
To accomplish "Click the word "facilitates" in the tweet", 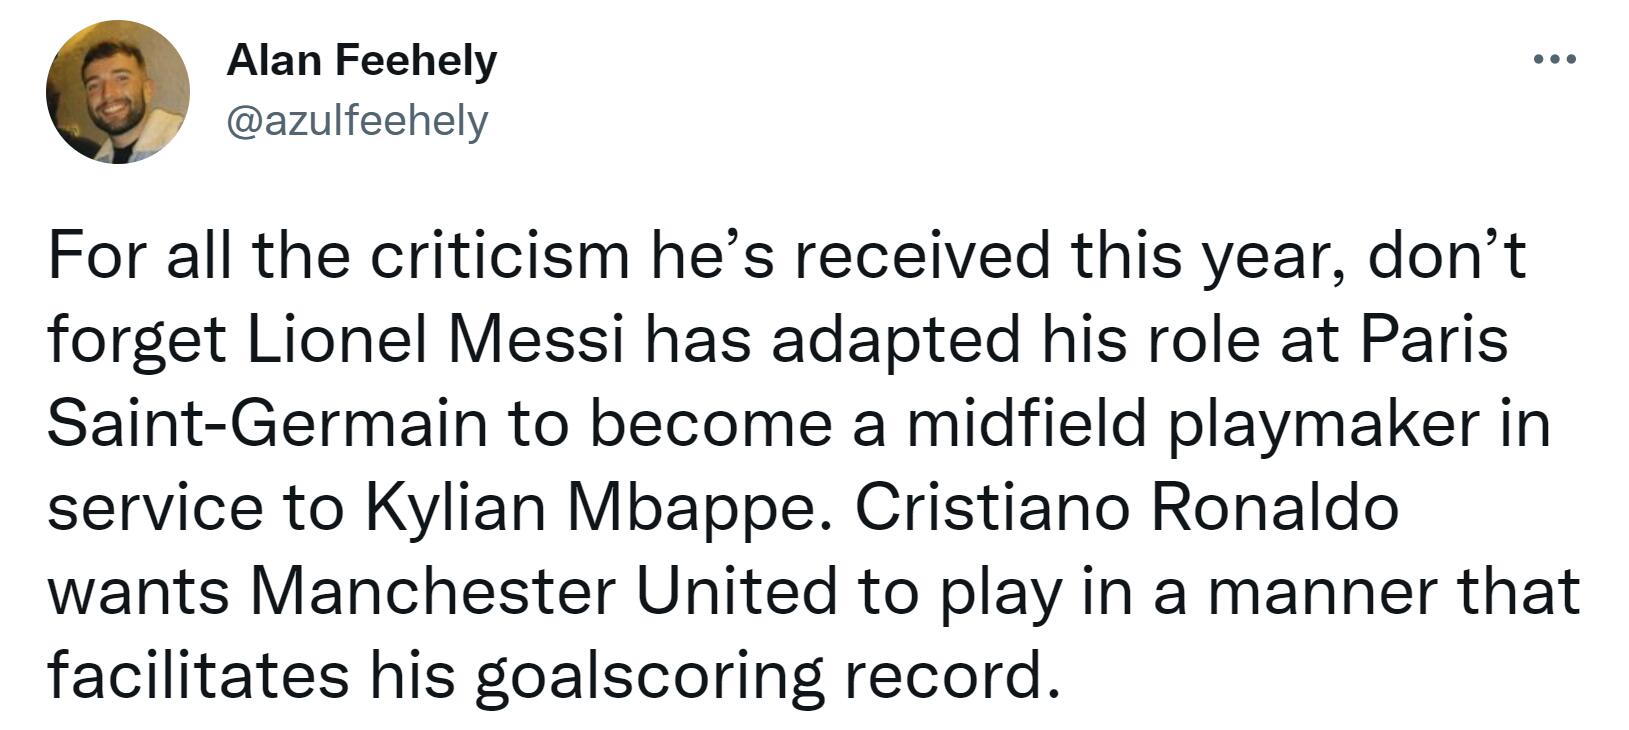I will tap(199, 675).
